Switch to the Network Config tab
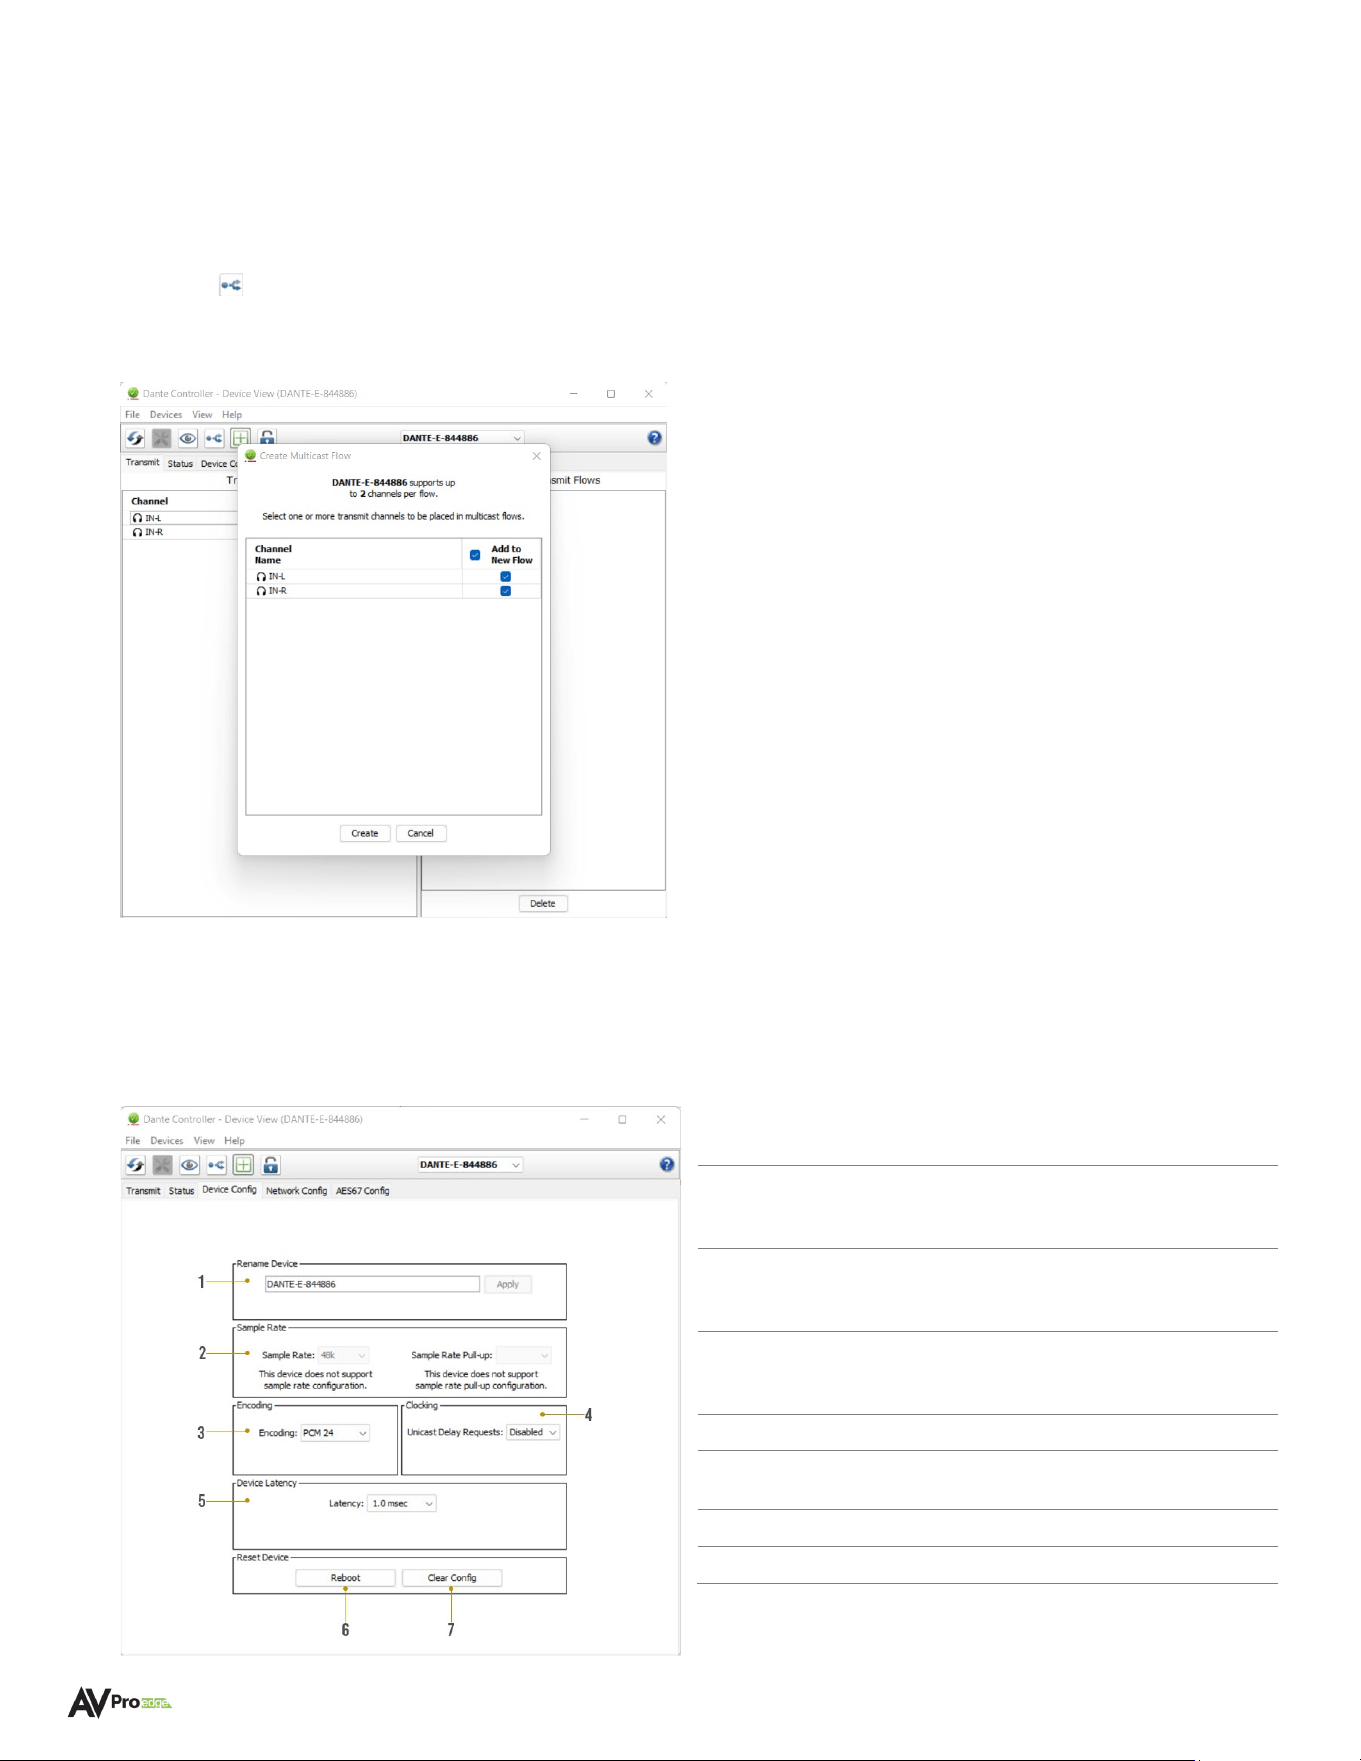Image resolution: width=1361 pixels, height=1761 pixels. tap(296, 1191)
